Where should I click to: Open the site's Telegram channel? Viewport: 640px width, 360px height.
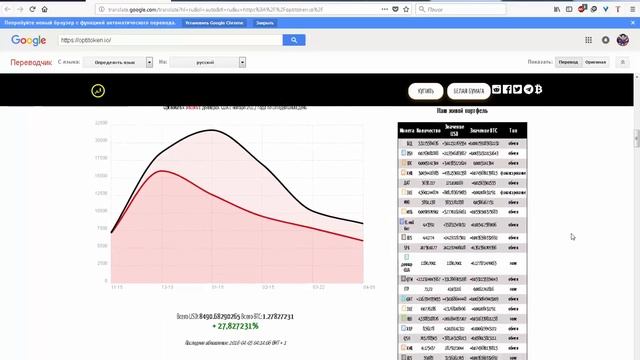click(528, 89)
